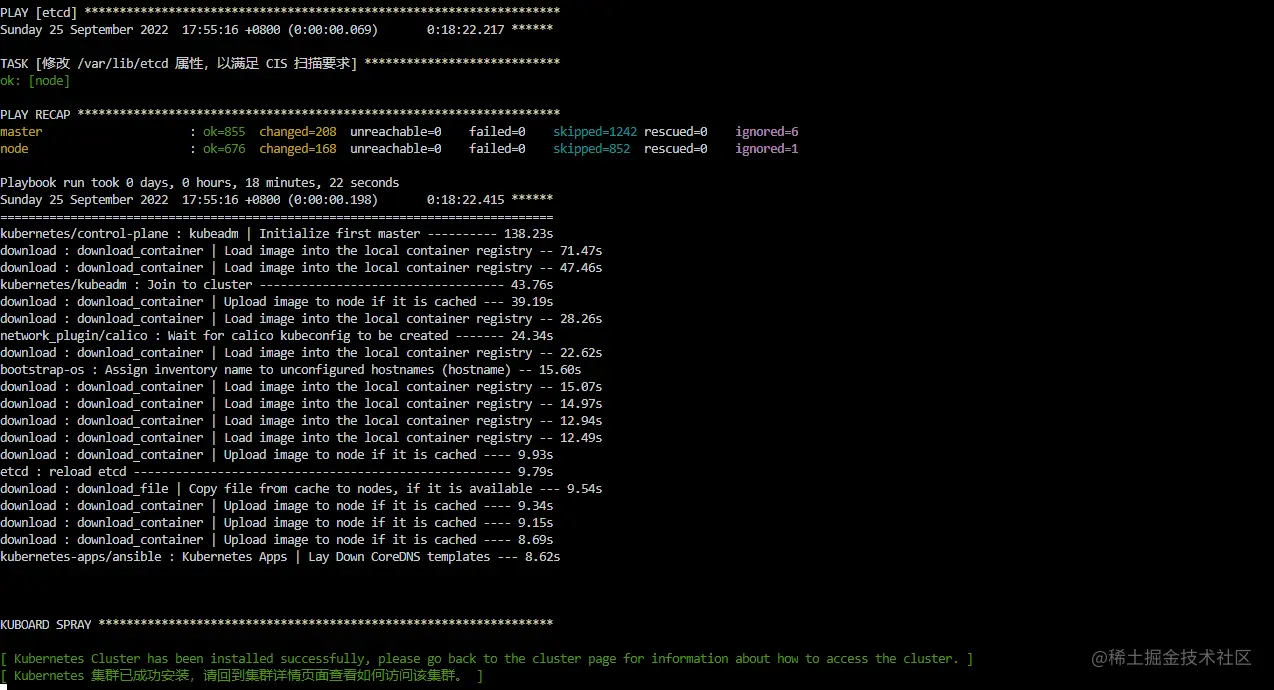Click the 'ignored=1' value
Screen dimensions: 1274x690
pos(767,148)
